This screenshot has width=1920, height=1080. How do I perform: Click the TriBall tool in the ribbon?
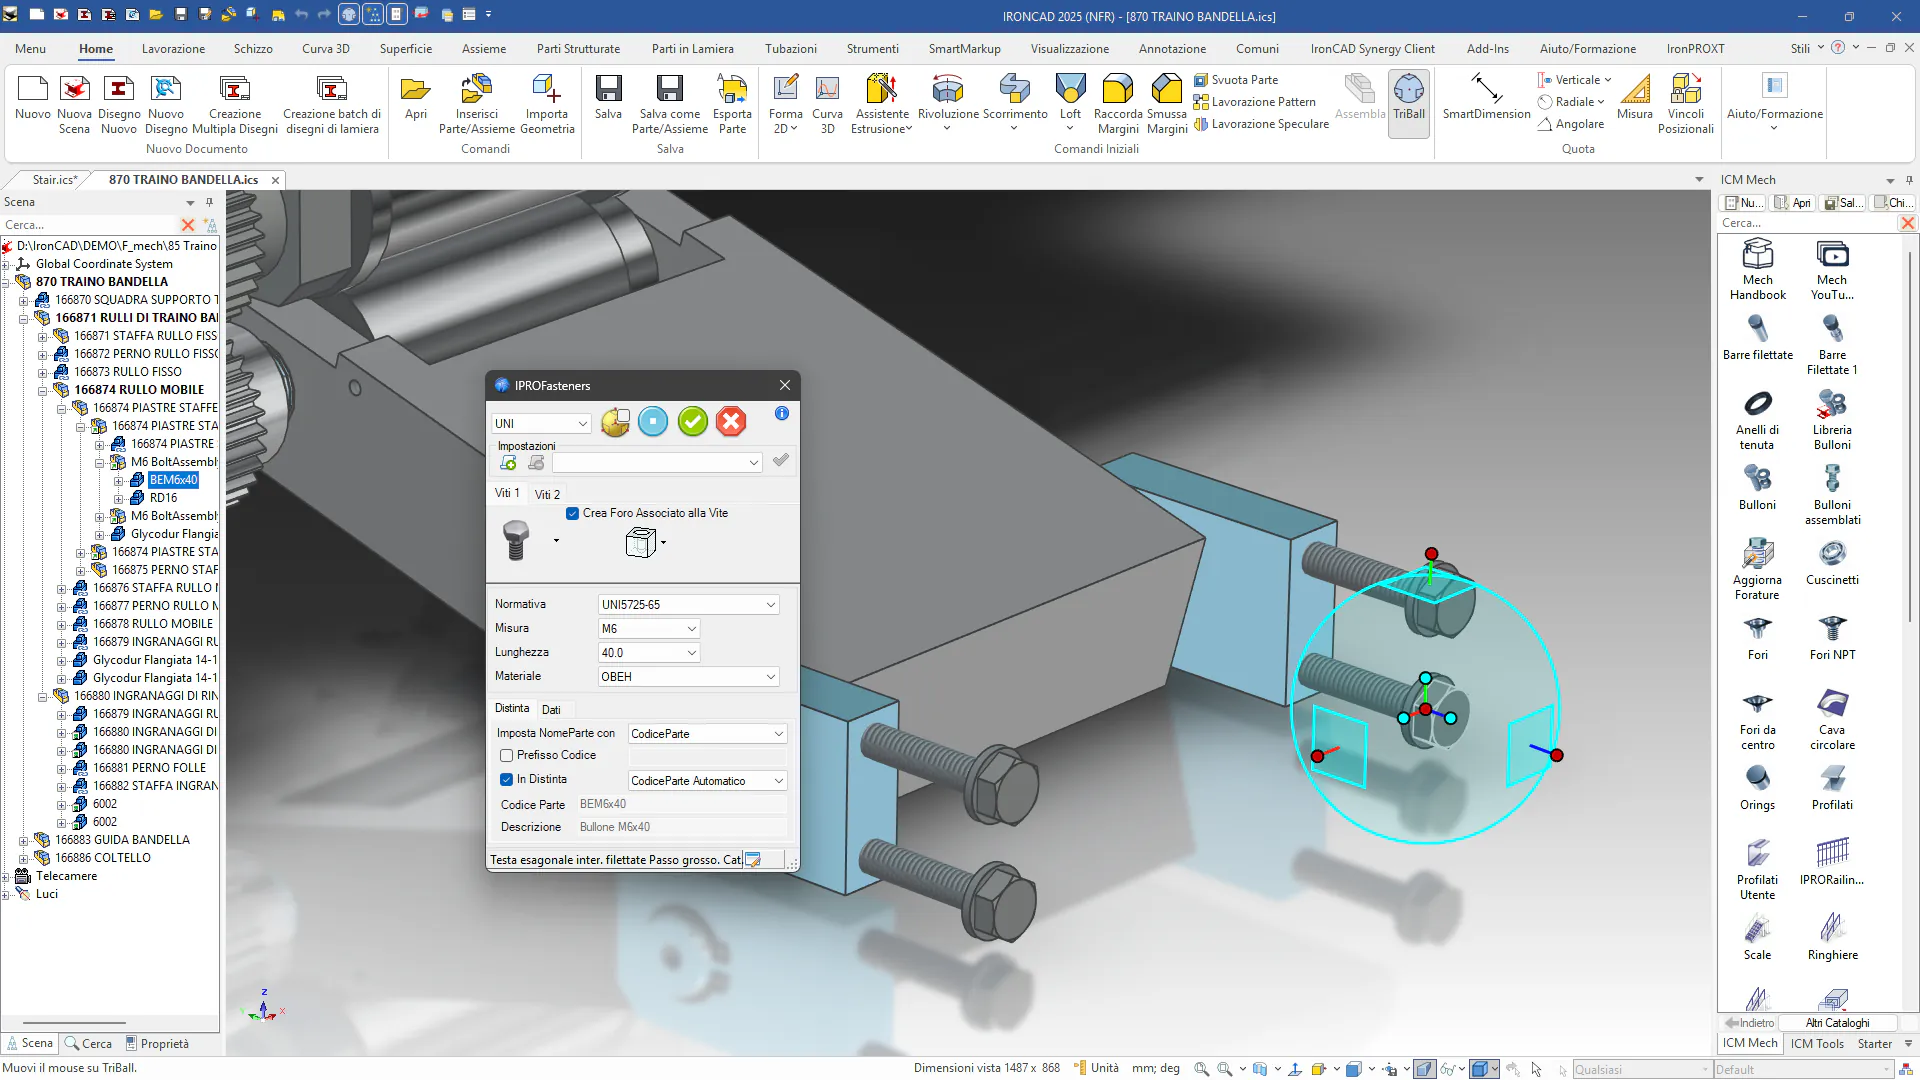[1408, 98]
